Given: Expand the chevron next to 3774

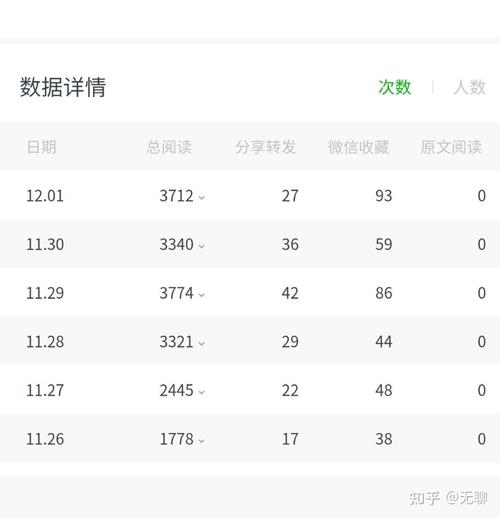Looking at the screenshot, I should (201, 295).
